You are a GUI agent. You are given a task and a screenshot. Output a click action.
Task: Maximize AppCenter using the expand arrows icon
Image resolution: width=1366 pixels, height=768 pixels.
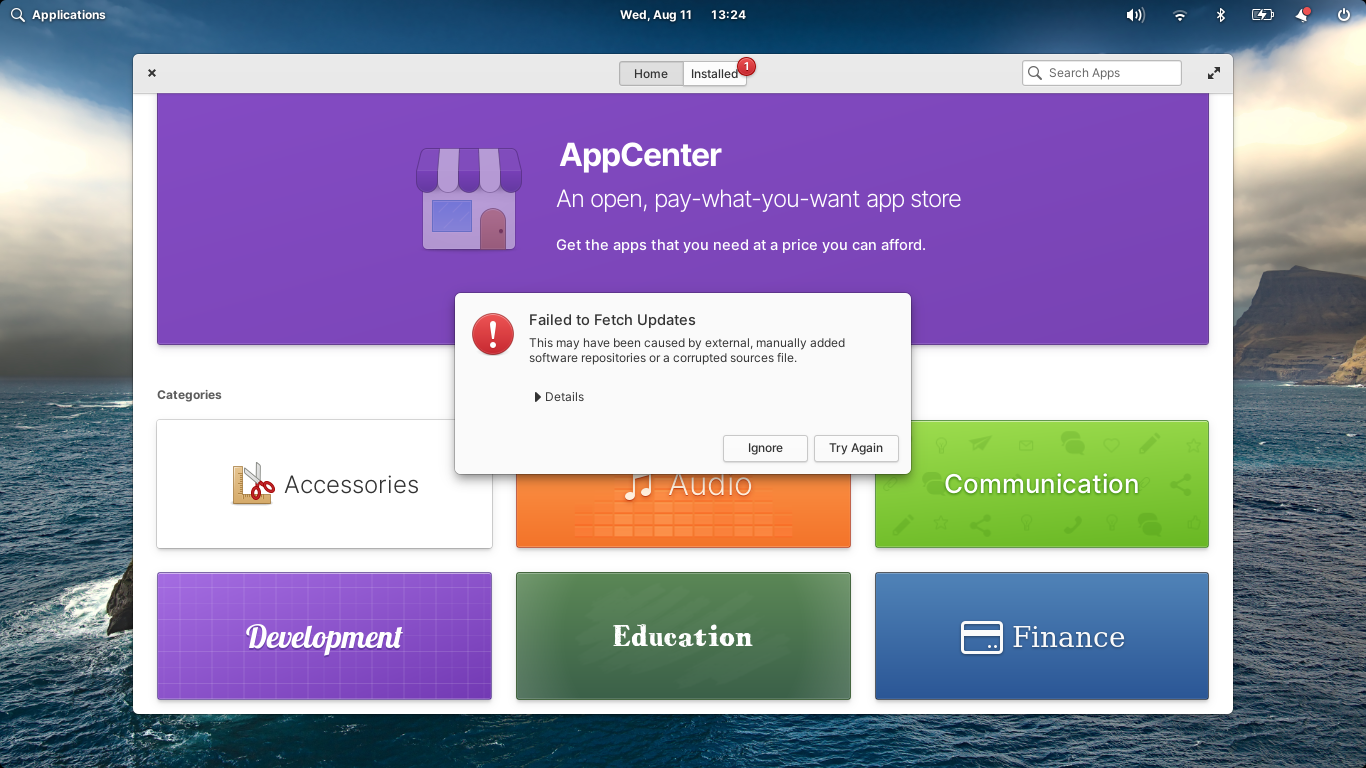click(1214, 73)
